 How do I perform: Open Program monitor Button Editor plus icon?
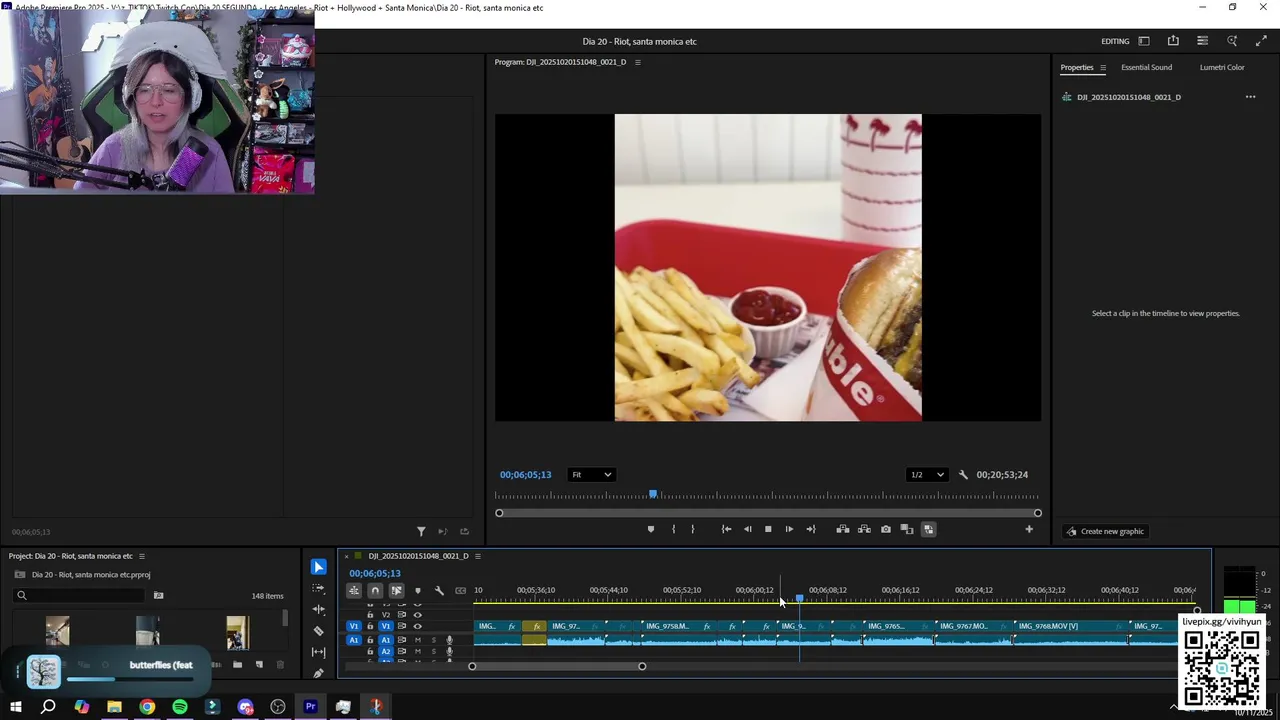click(x=1029, y=529)
